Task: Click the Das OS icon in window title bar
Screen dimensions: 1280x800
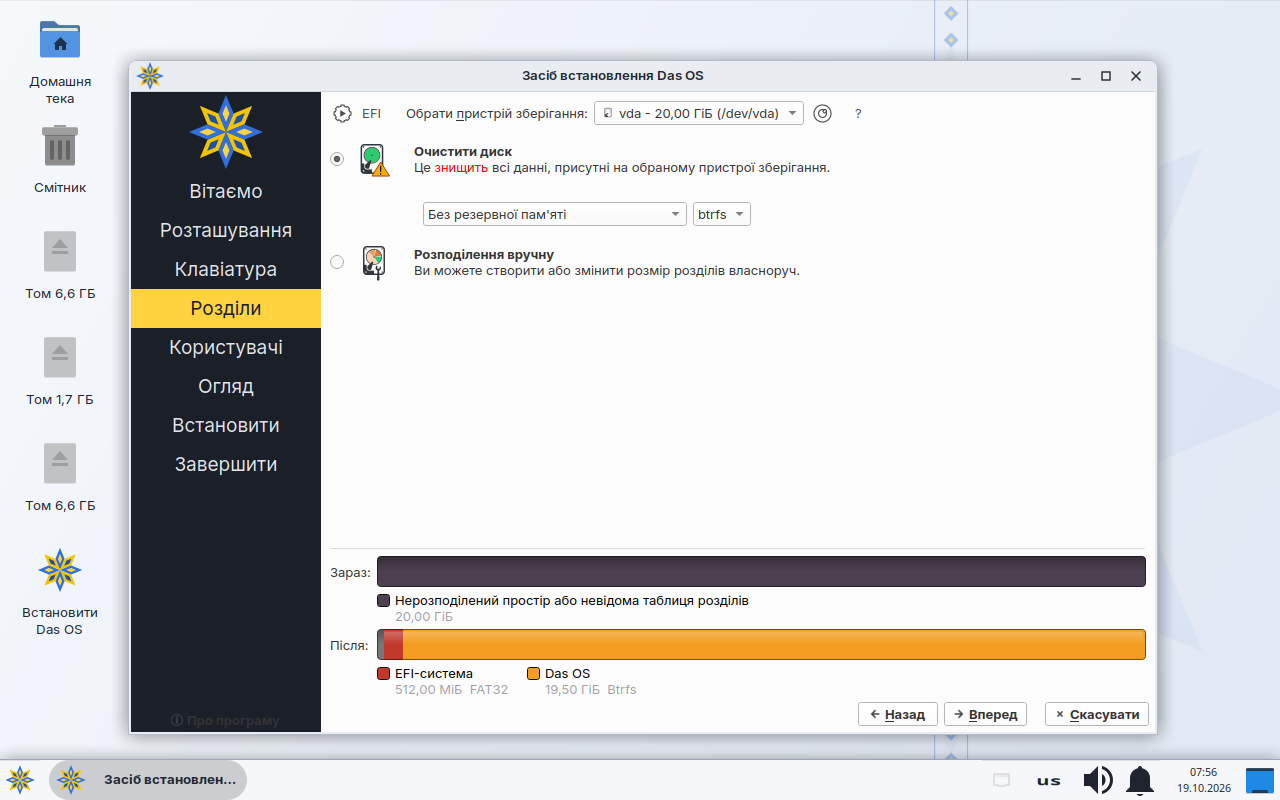Action: [x=150, y=76]
